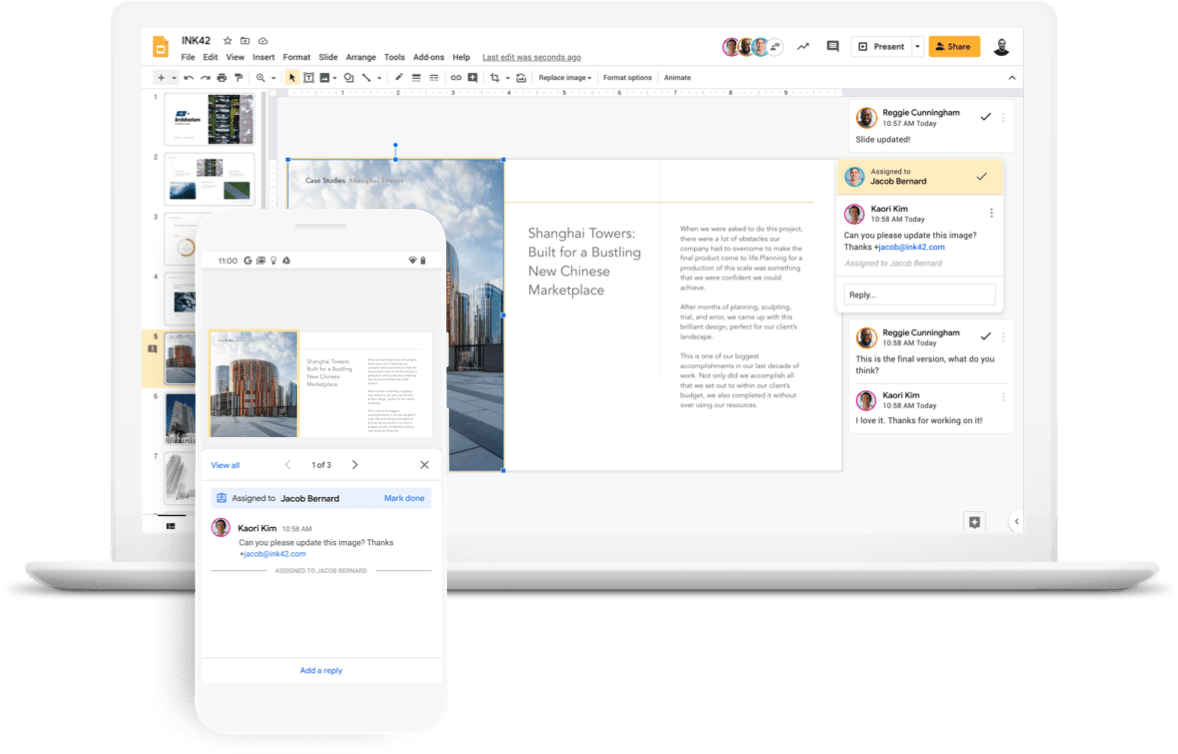
Task: Click the insert image icon
Action: (325, 77)
